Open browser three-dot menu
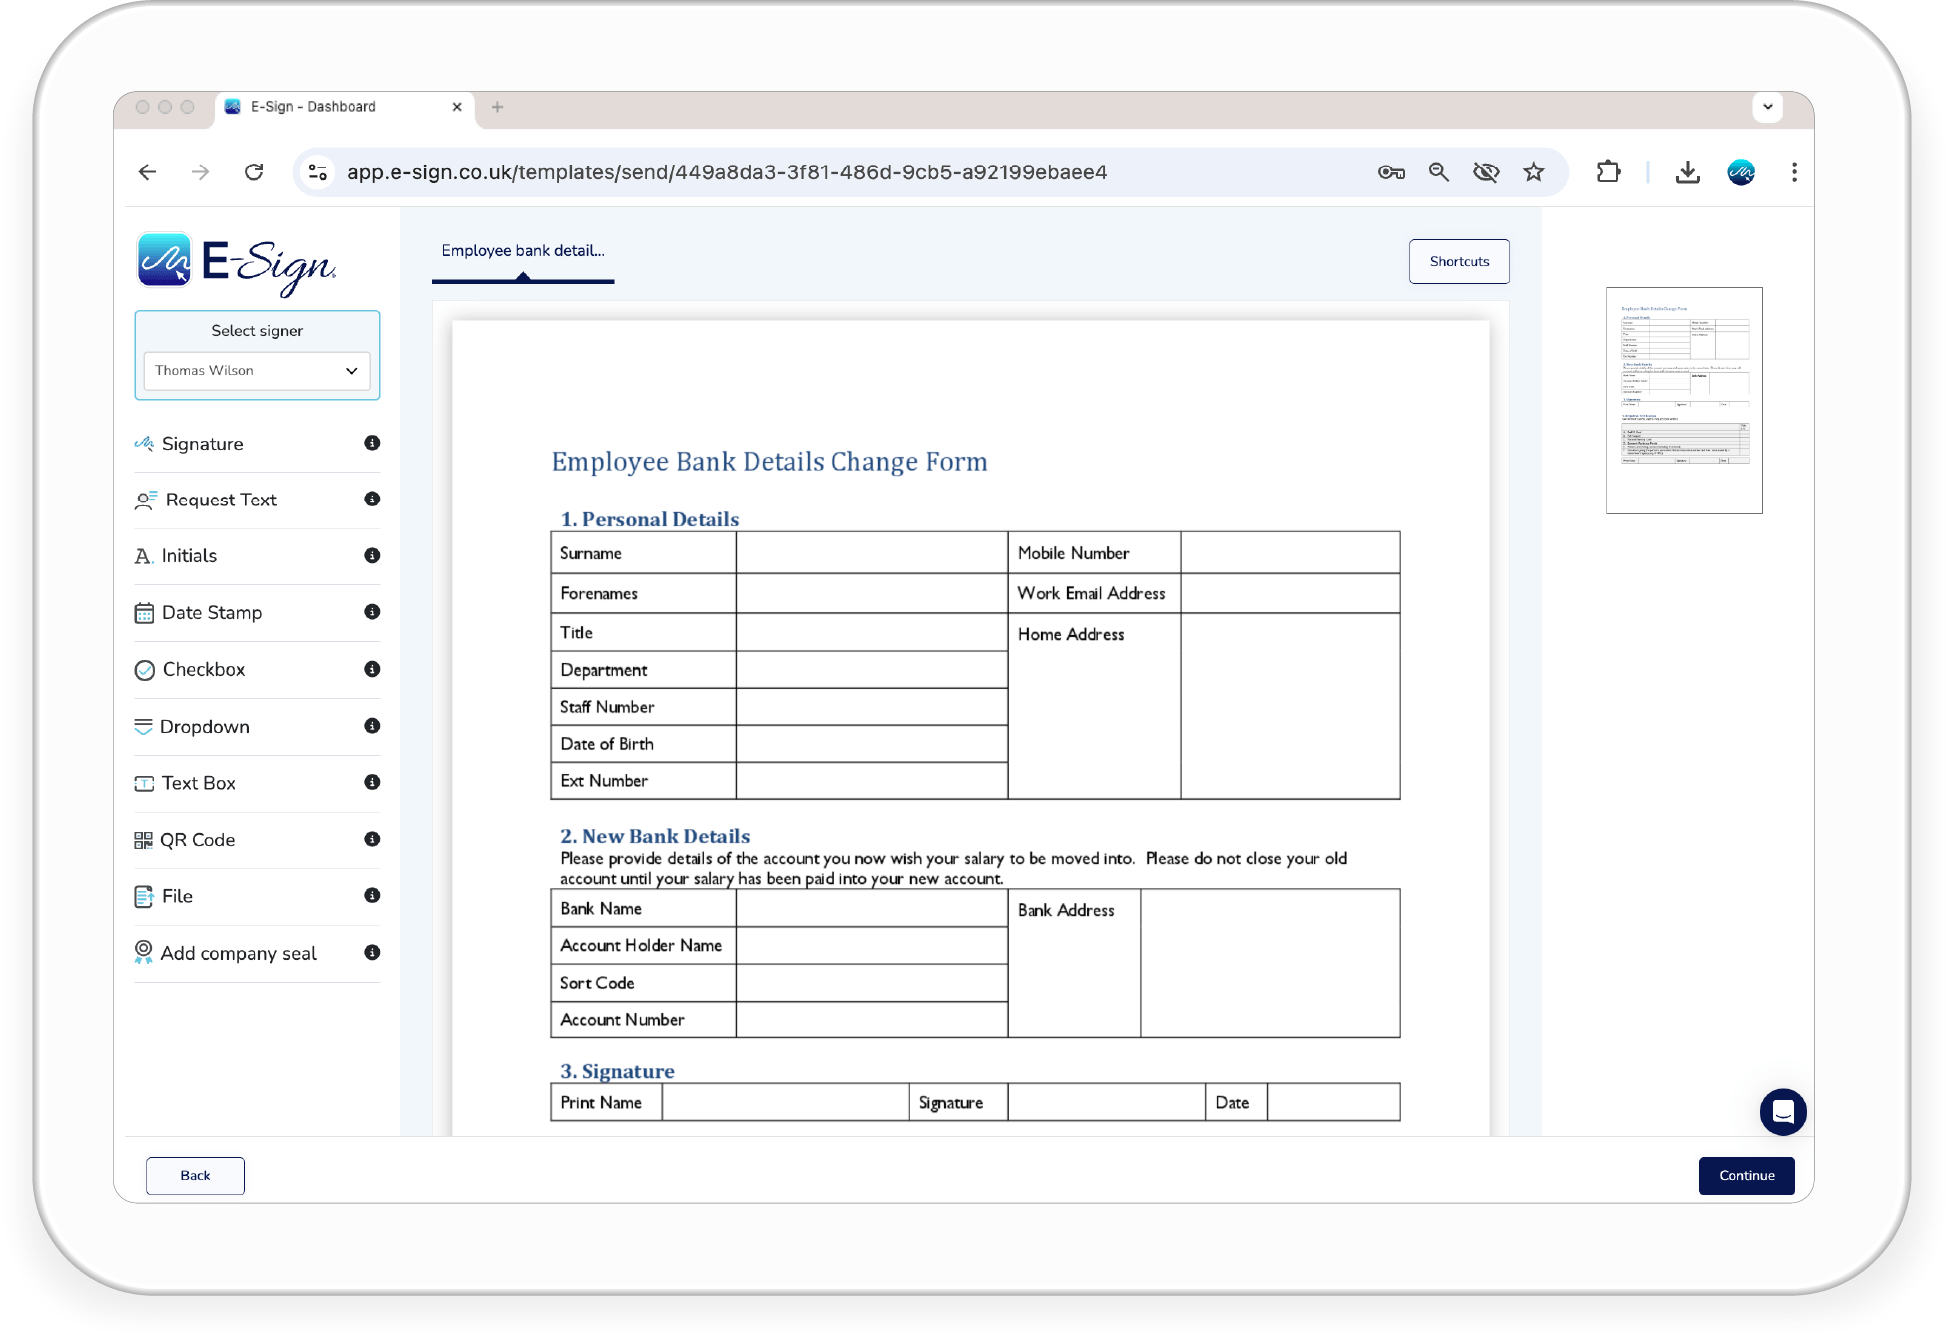The height and width of the screenshot is (1340, 1948). 1794,172
